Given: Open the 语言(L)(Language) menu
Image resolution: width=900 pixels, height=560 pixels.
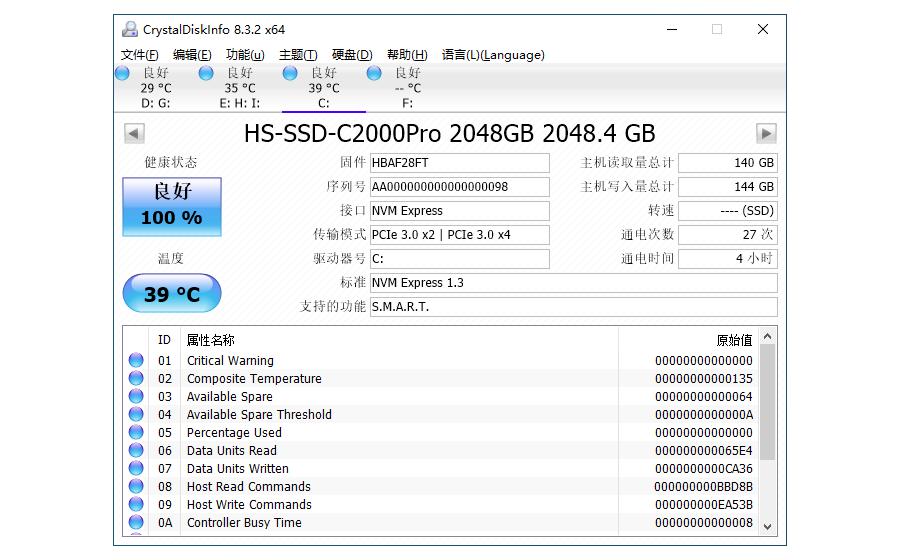Looking at the screenshot, I should pyautogui.click(x=493, y=55).
